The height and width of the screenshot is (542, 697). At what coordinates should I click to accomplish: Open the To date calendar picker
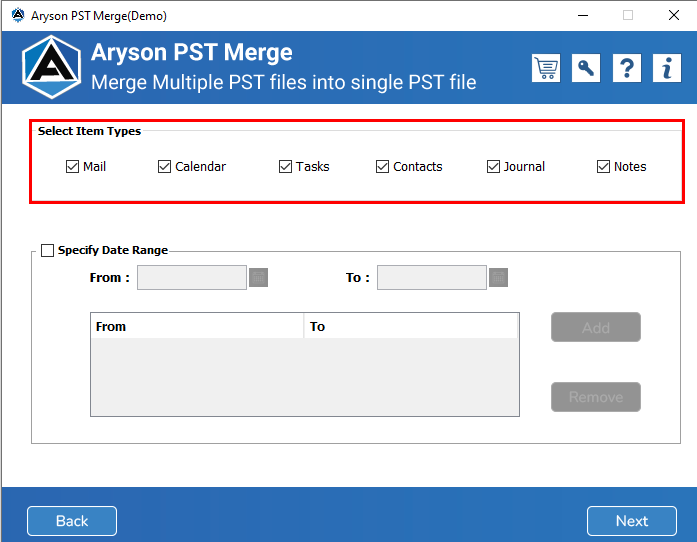pyautogui.click(x=498, y=278)
